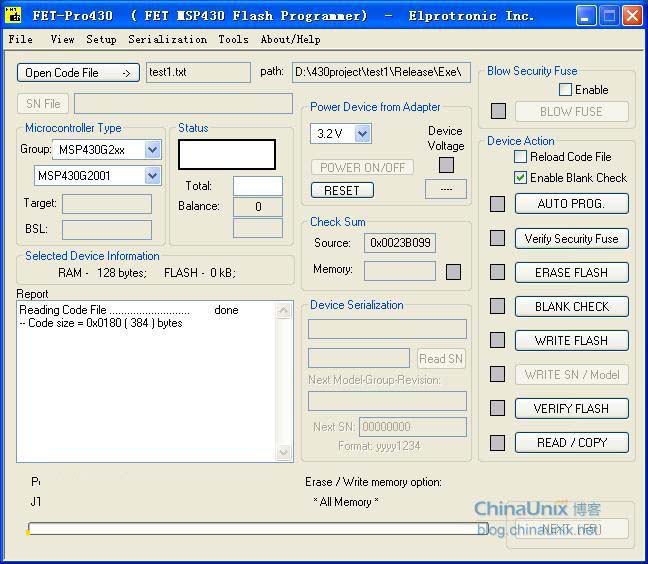Click status indicator beside ERASE FLASH

[497, 272]
